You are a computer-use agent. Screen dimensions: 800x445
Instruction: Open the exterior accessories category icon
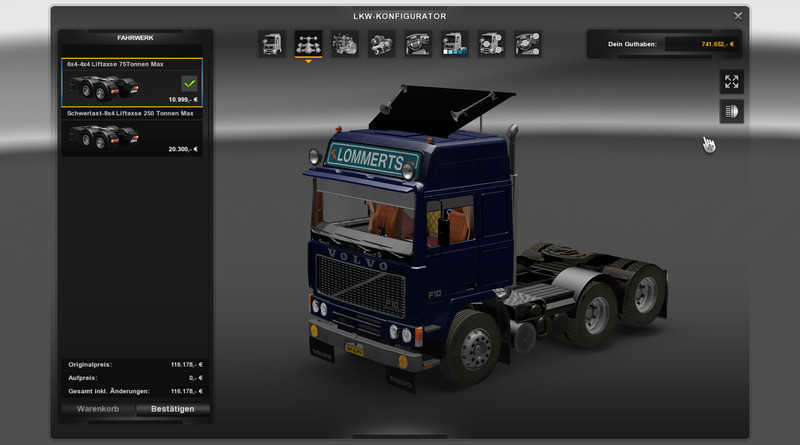point(491,44)
